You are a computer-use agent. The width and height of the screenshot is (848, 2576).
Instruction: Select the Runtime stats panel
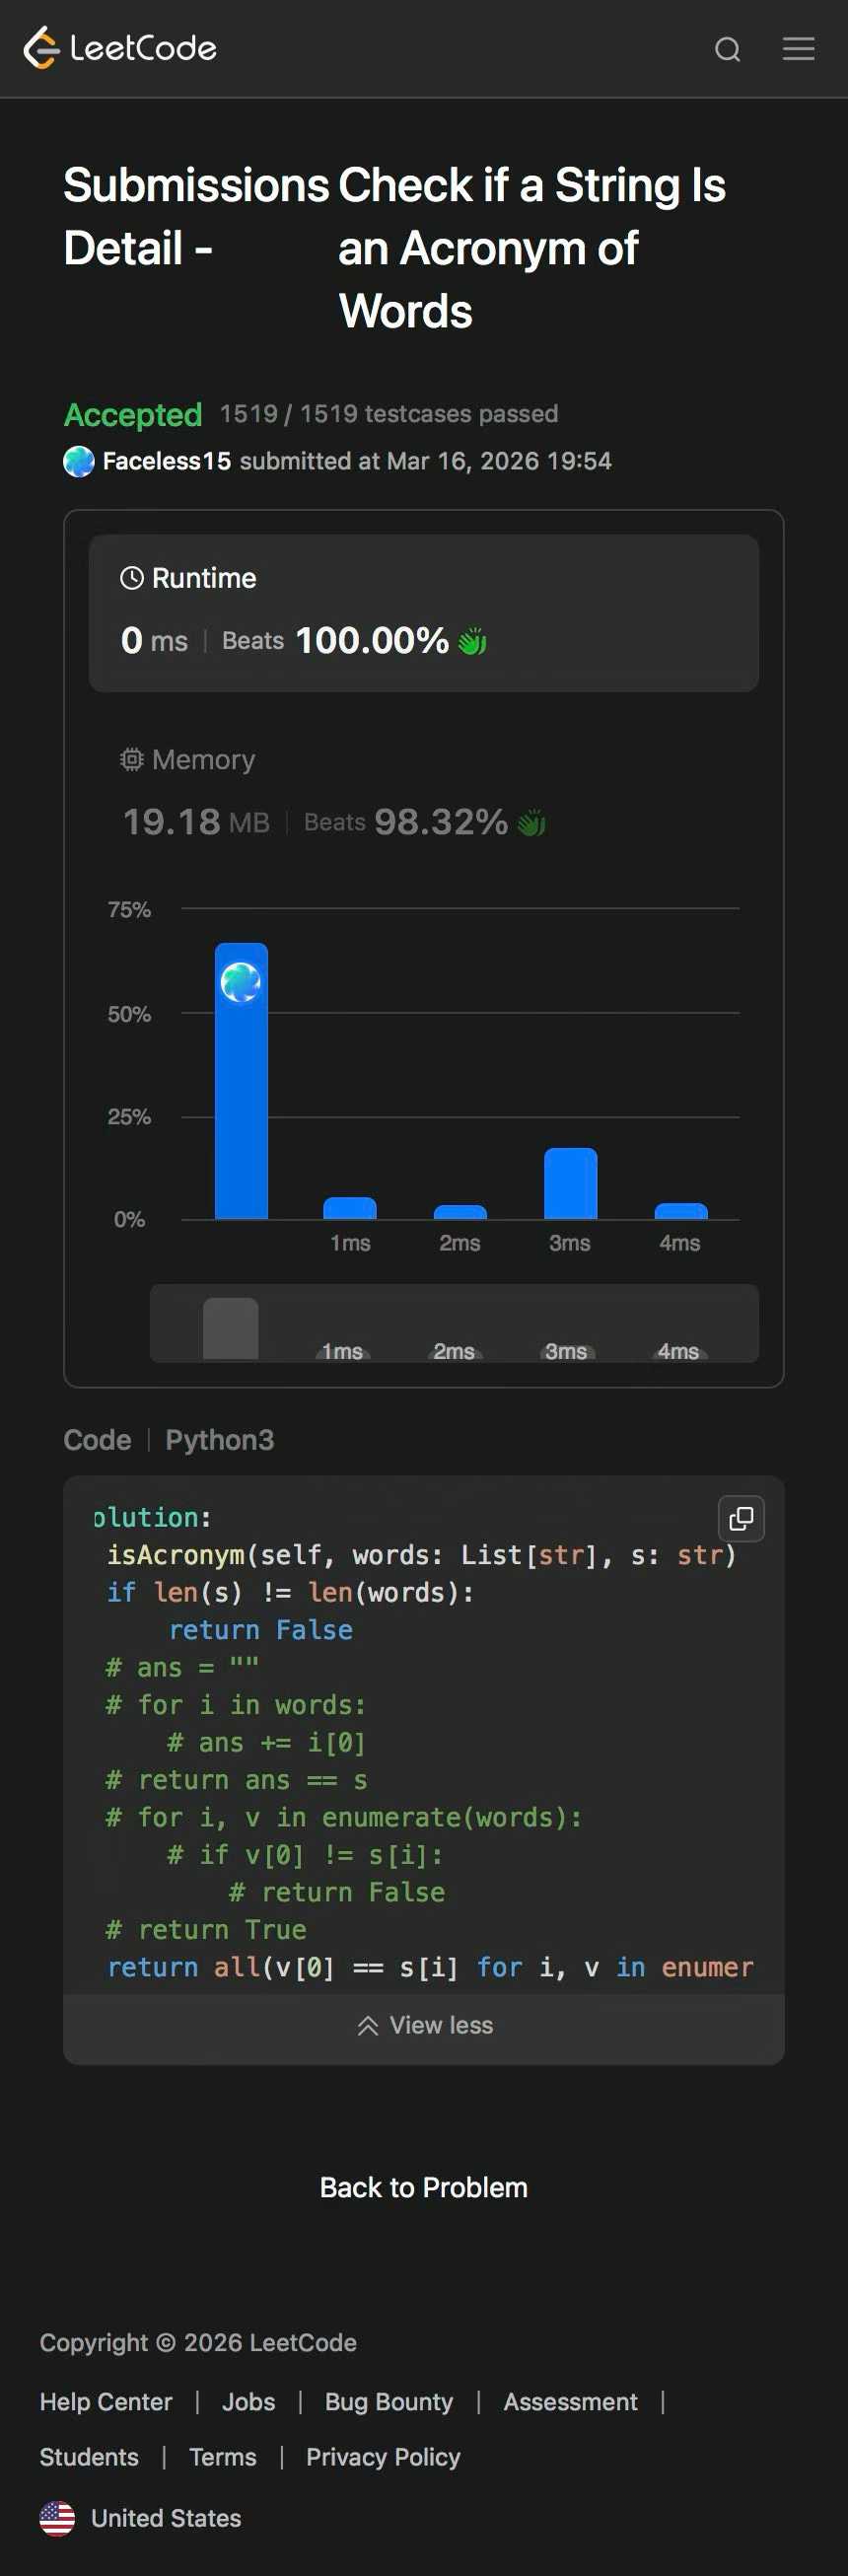pyautogui.click(x=423, y=612)
